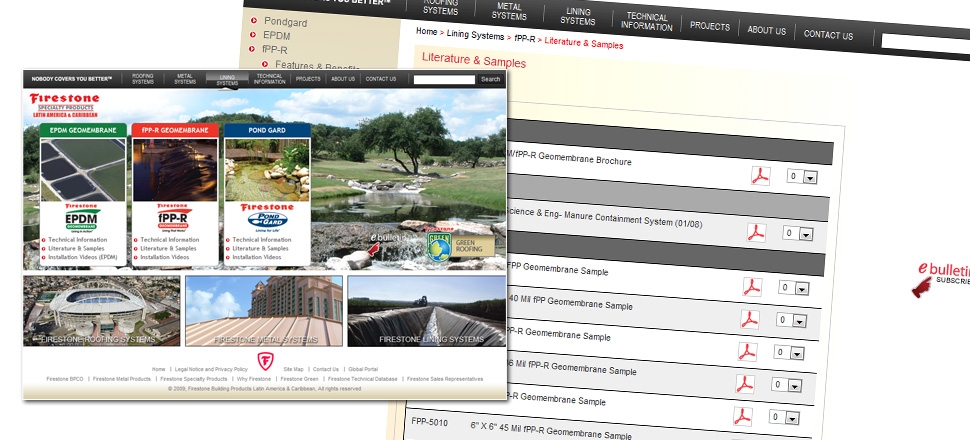Image resolution: width=970 pixels, height=440 pixels.
Task: Open Firestone Metal Systems thumbnail
Action: point(264,311)
